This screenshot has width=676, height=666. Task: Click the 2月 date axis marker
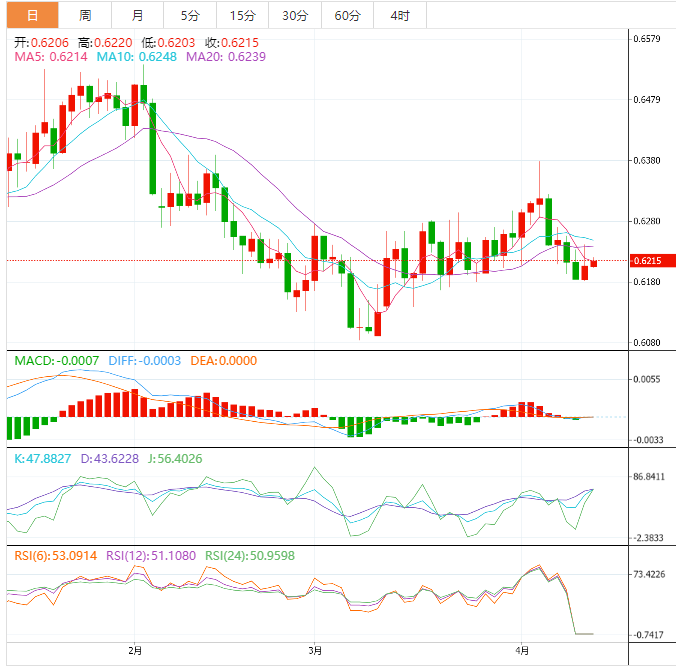[135, 650]
